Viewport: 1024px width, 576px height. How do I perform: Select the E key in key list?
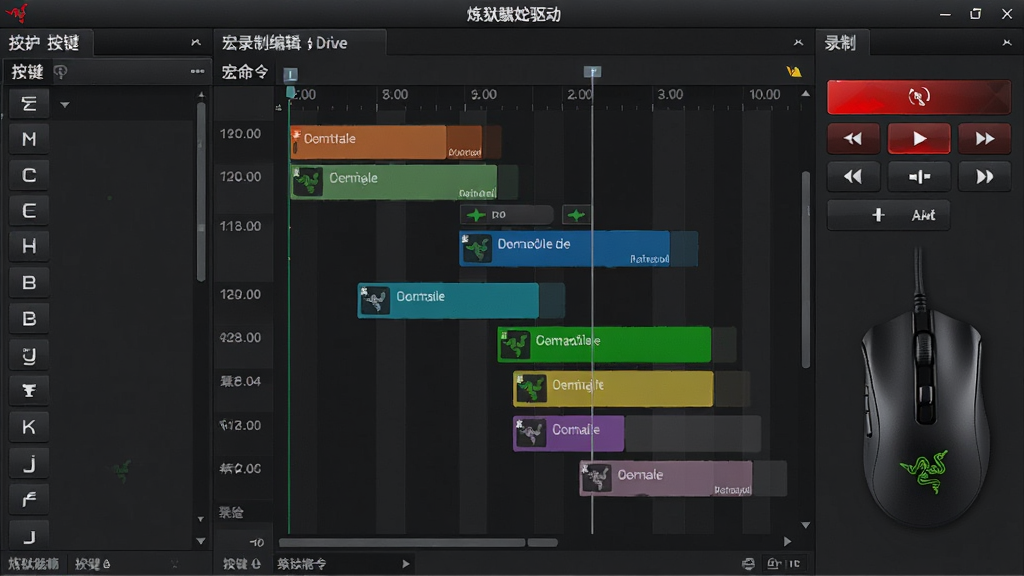[29, 211]
